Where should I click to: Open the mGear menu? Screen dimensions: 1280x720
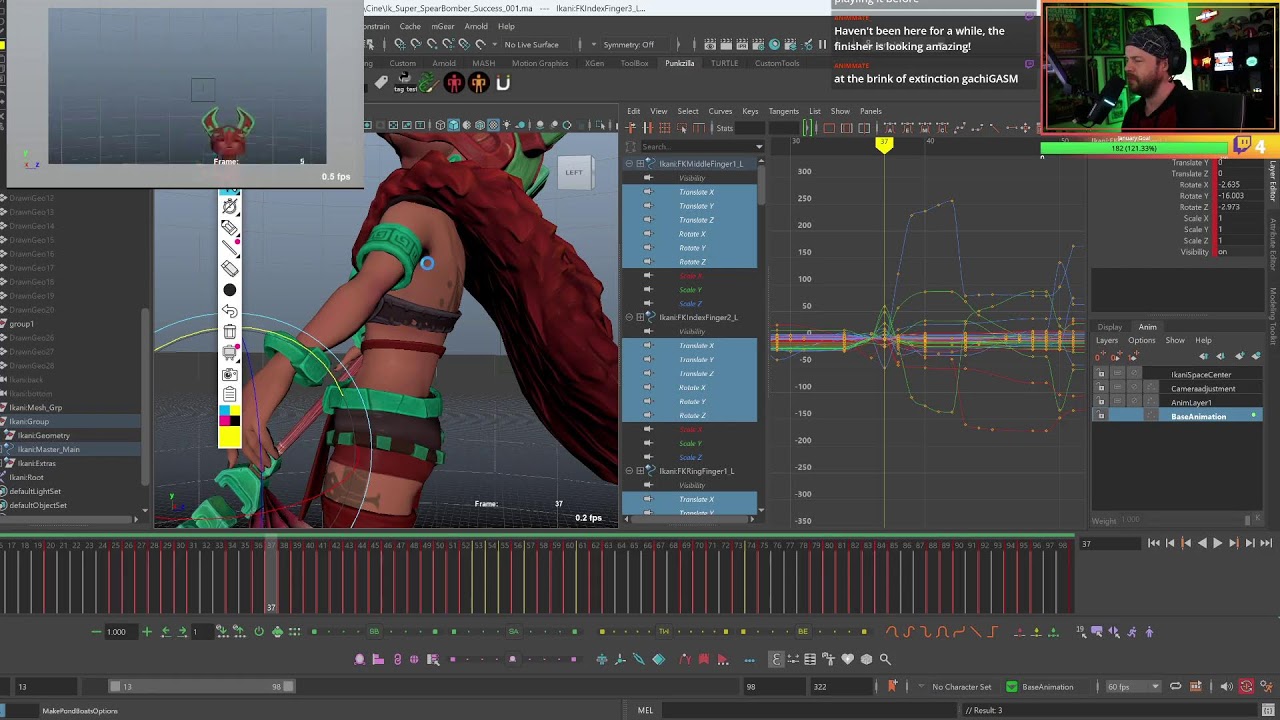[x=442, y=26]
